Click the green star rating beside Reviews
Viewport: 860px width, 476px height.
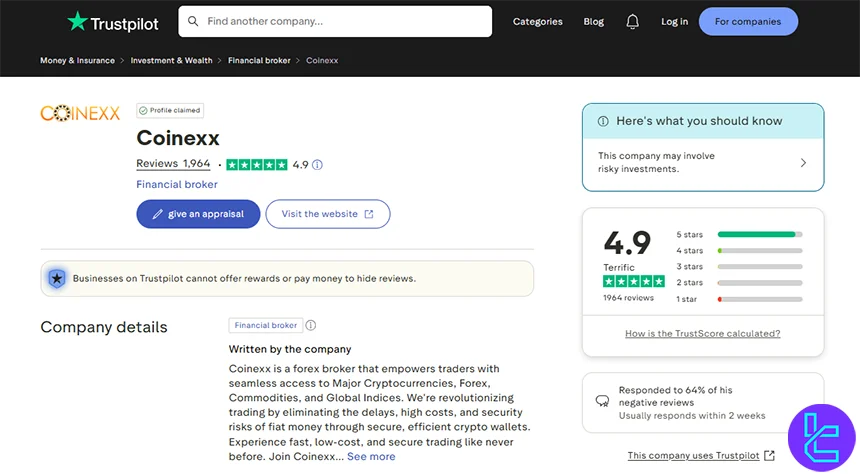pyautogui.click(x=257, y=165)
